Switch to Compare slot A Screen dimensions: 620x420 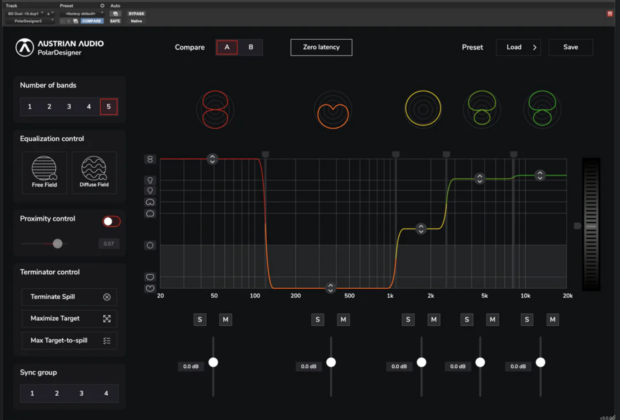pos(227,47)
